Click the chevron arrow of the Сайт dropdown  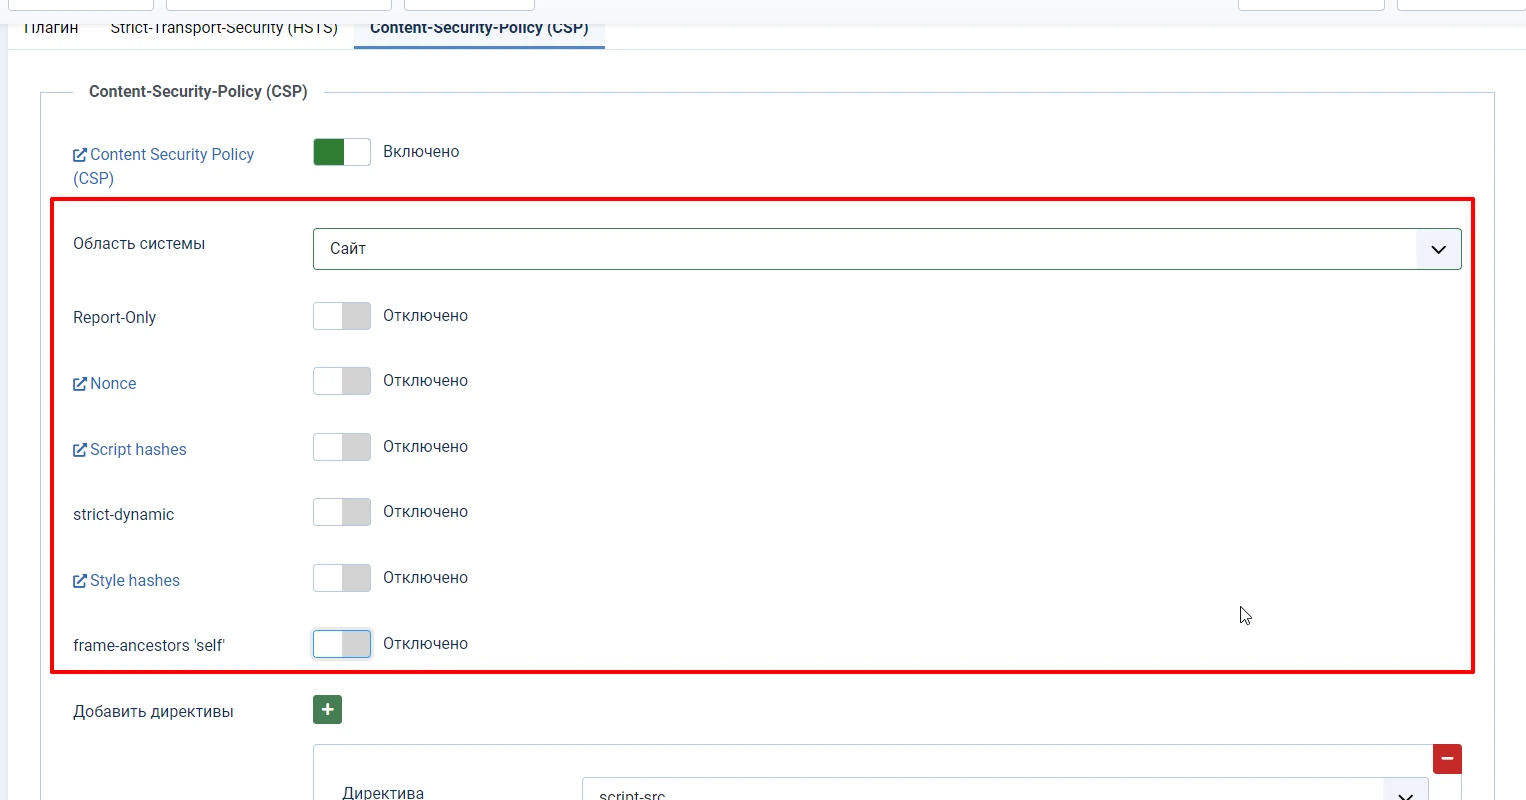(1438, 249)
